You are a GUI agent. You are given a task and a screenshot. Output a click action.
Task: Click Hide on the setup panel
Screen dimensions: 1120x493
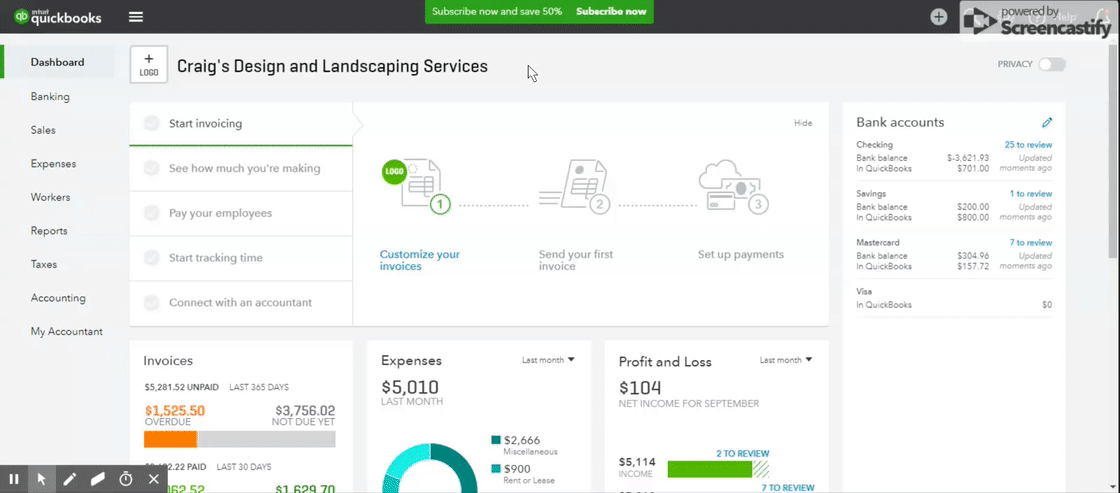point(803,123)
